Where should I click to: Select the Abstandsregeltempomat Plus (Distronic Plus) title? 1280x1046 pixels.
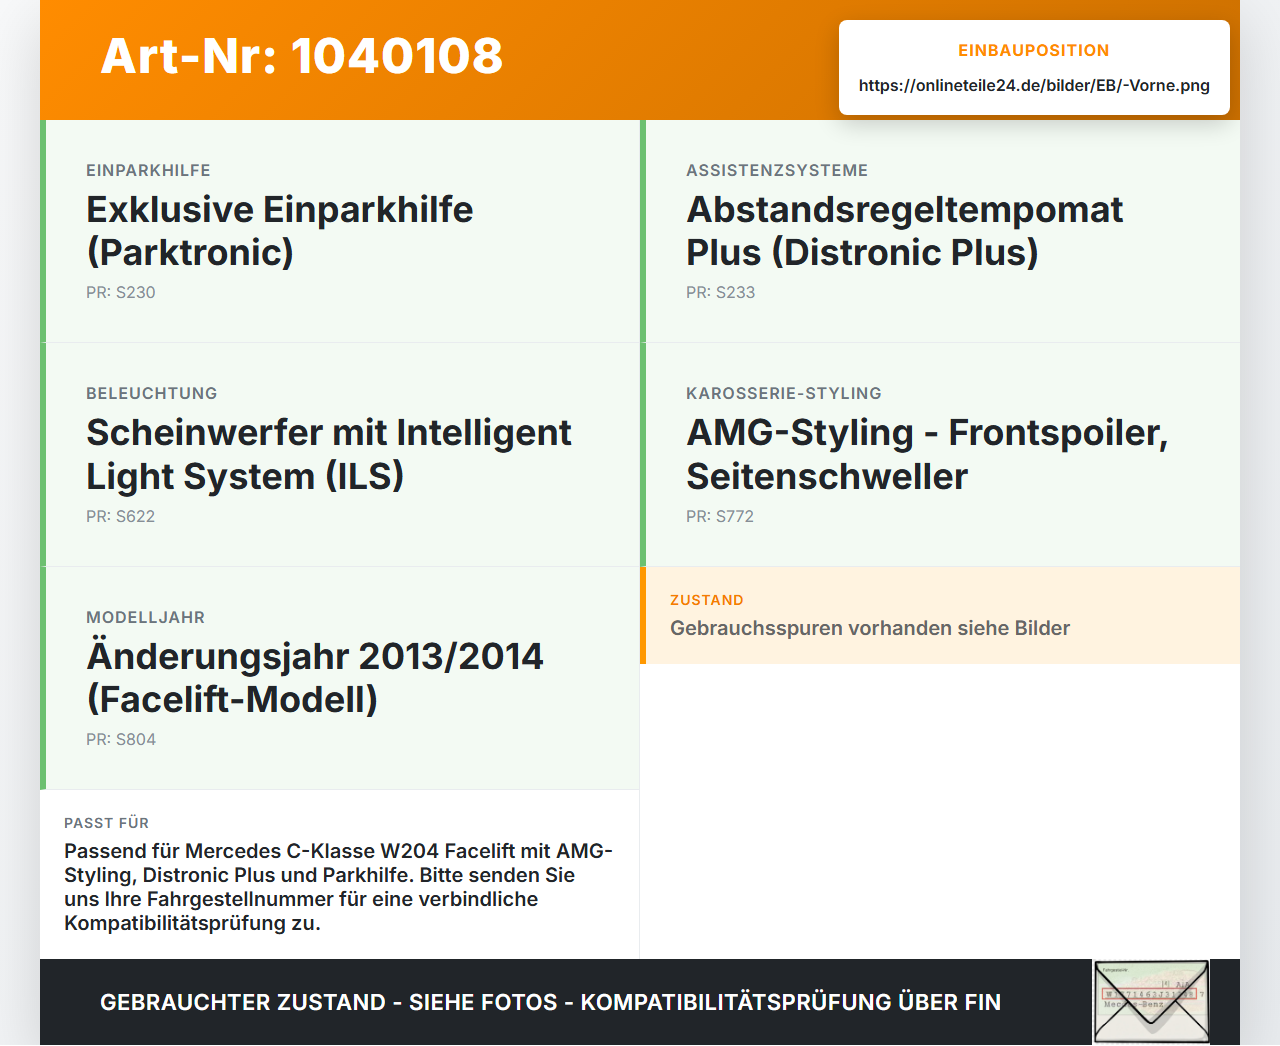[905, 231]
